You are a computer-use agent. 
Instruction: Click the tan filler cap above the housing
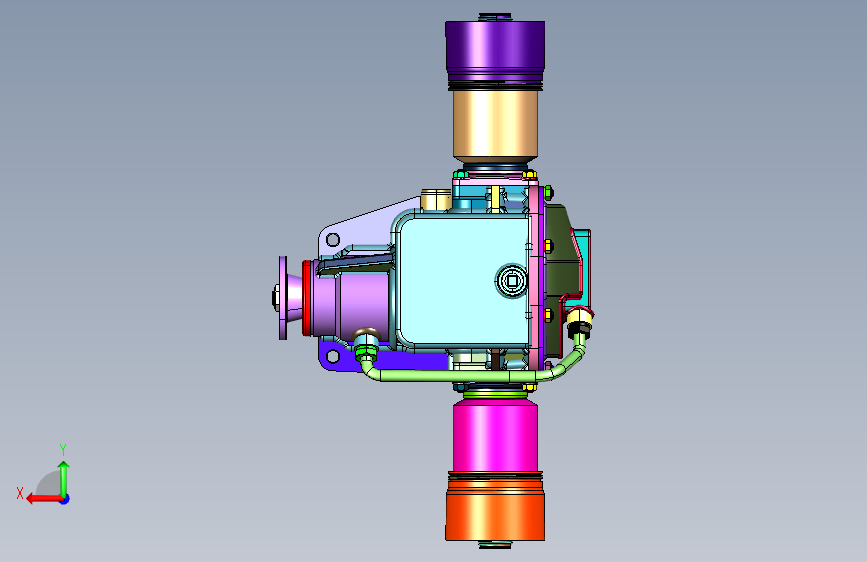click(x=436, y=200)
